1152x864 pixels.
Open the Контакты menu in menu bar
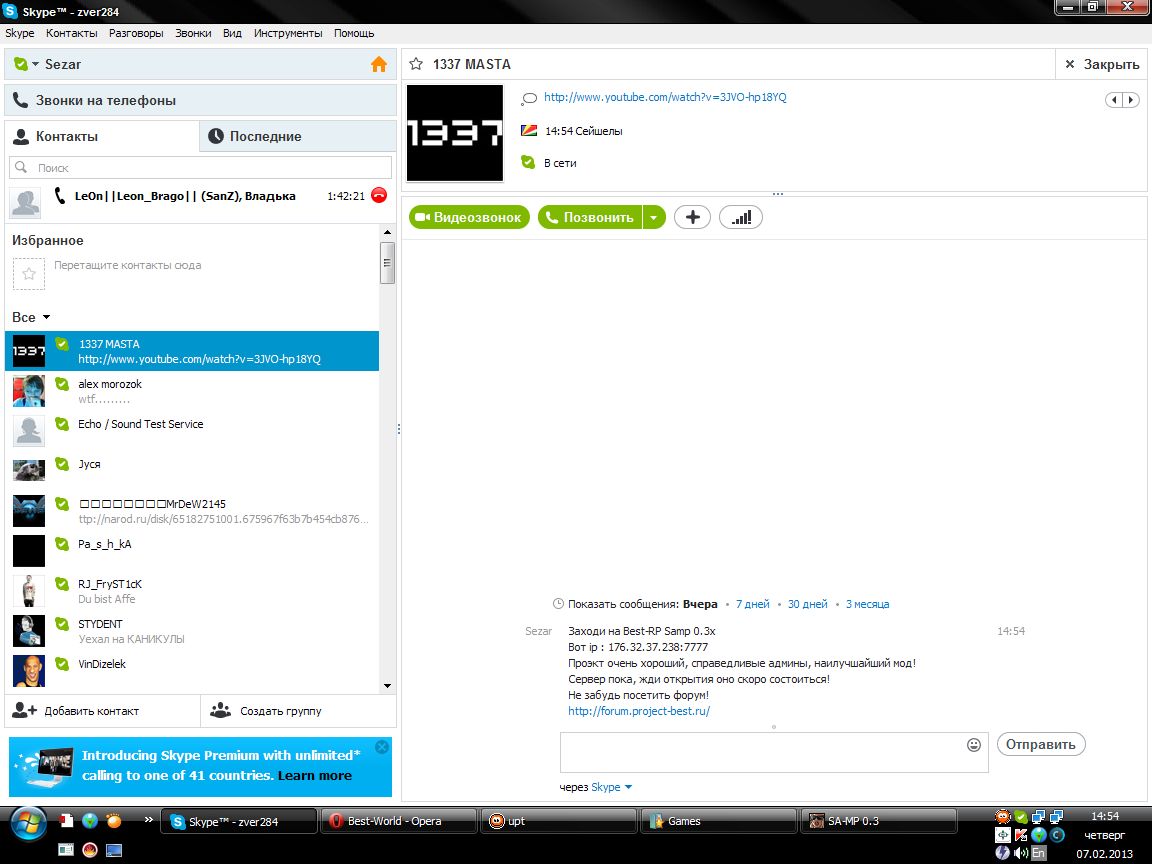(x=71, y=33)
